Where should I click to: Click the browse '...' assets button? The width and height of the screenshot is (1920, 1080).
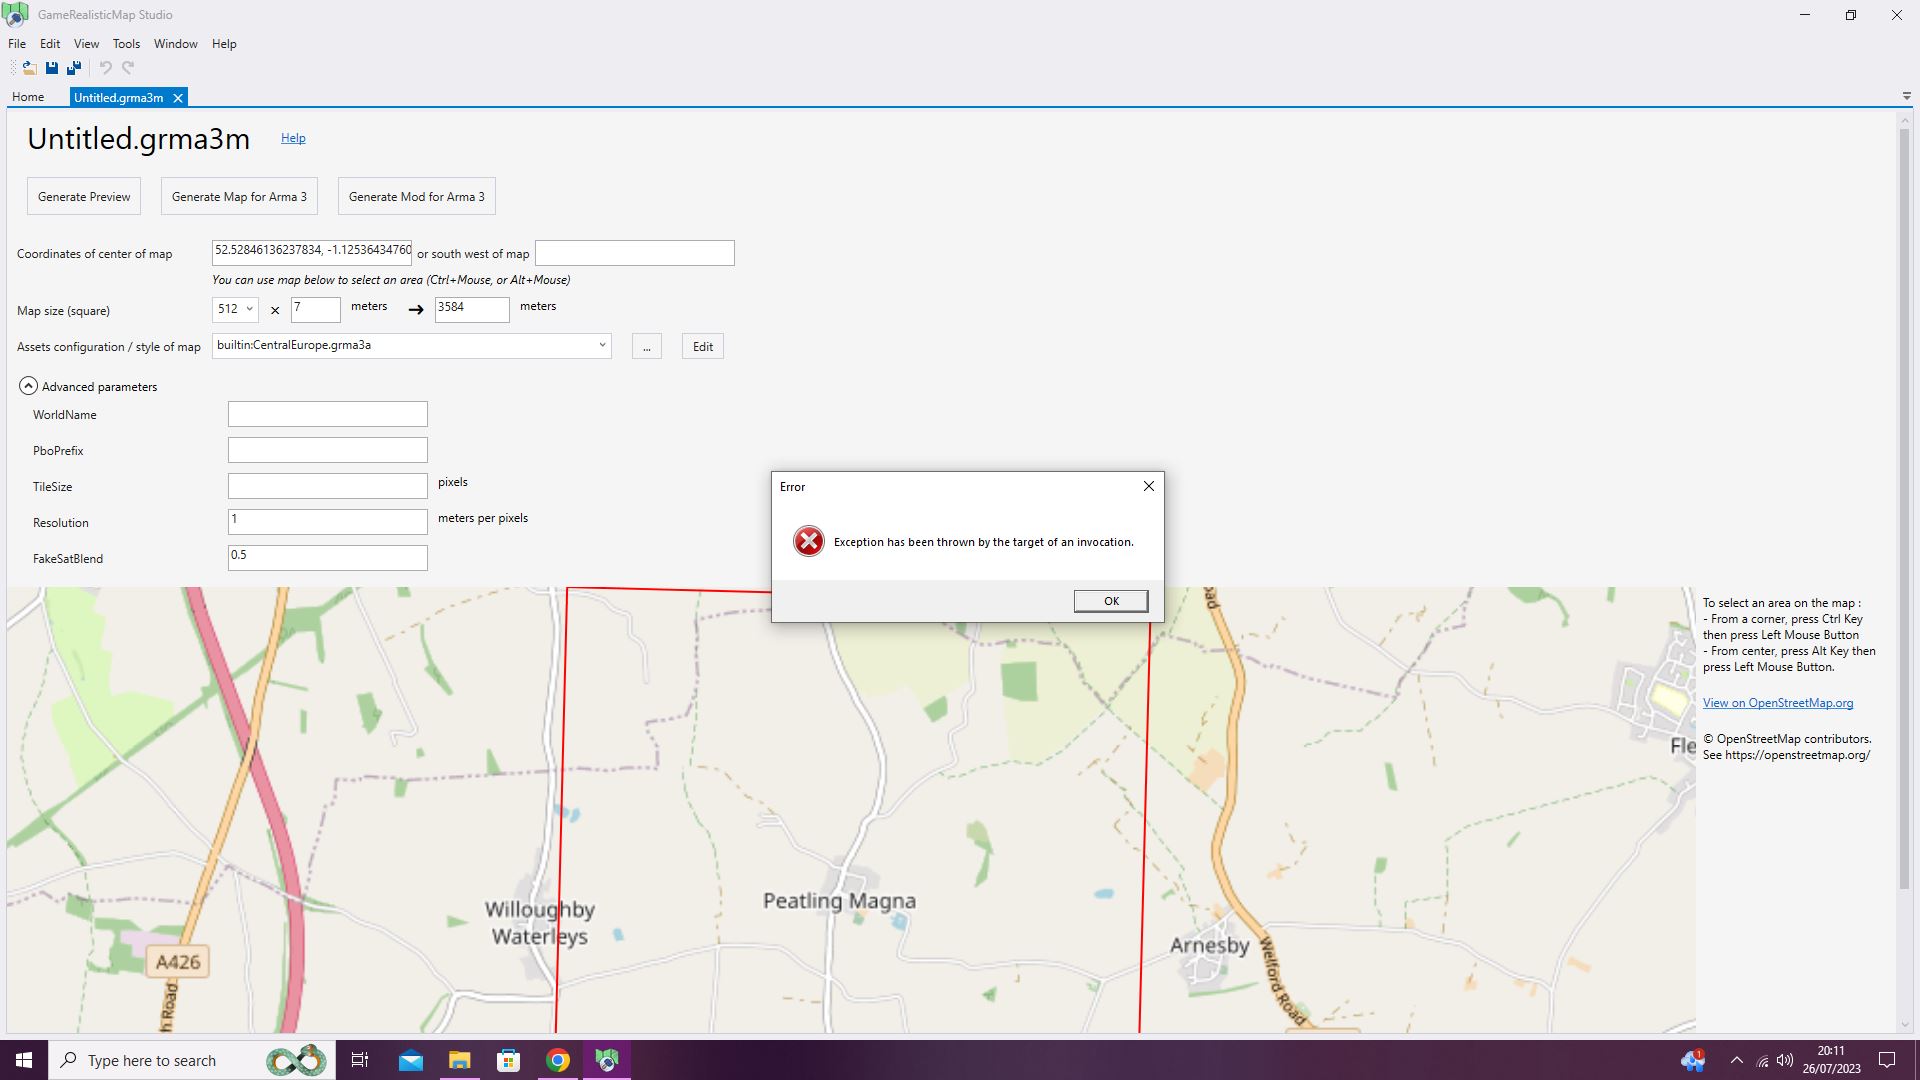click(646, 347)
